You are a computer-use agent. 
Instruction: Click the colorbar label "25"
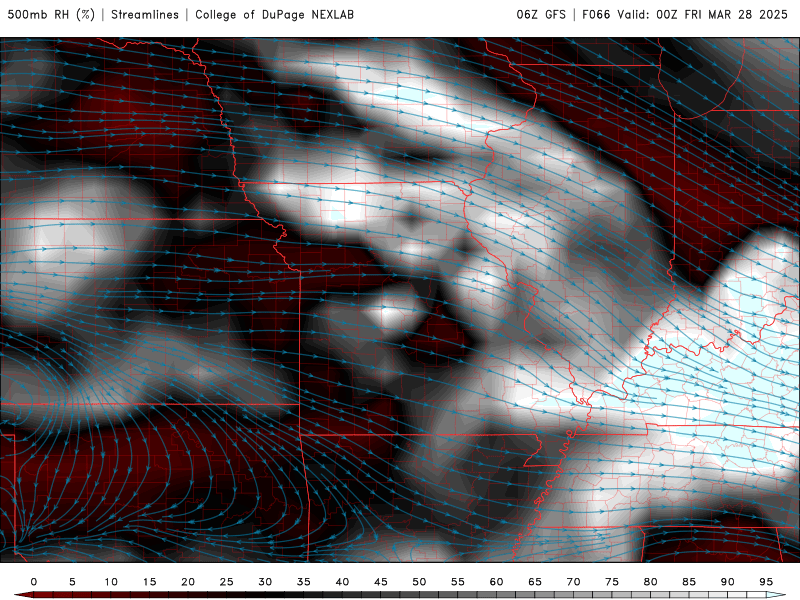pyautogui.click(x=227, y=582)
